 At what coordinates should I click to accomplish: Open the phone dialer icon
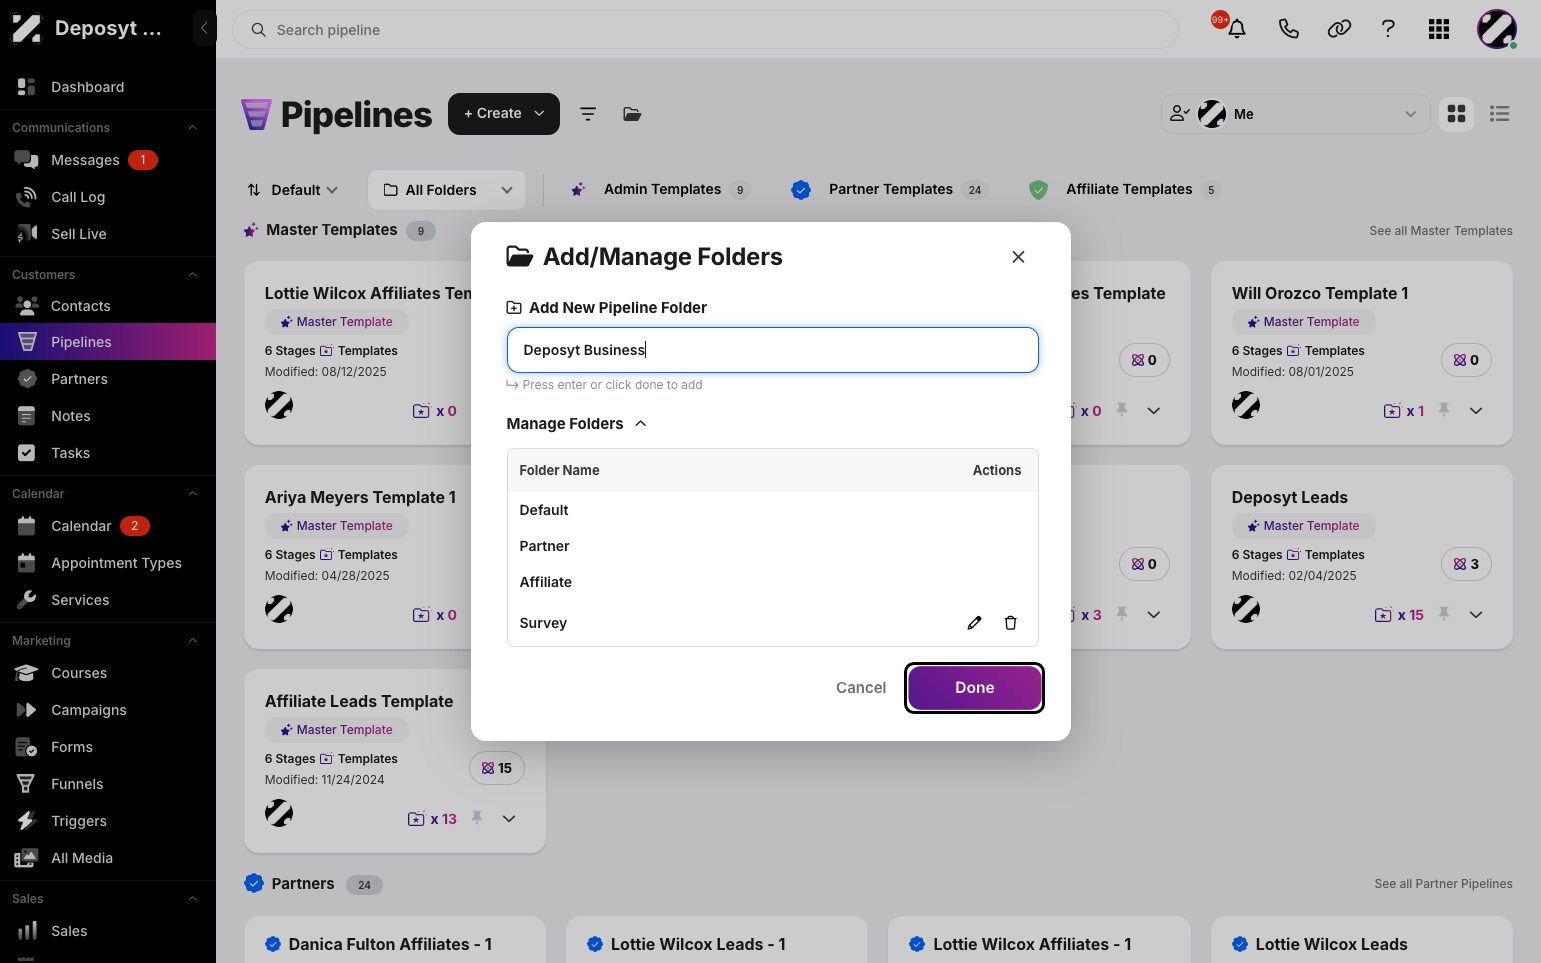point(1288,29)
